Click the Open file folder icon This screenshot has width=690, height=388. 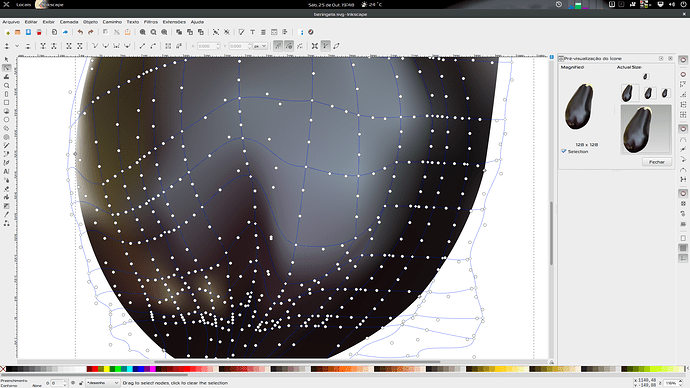pos(18,32)
